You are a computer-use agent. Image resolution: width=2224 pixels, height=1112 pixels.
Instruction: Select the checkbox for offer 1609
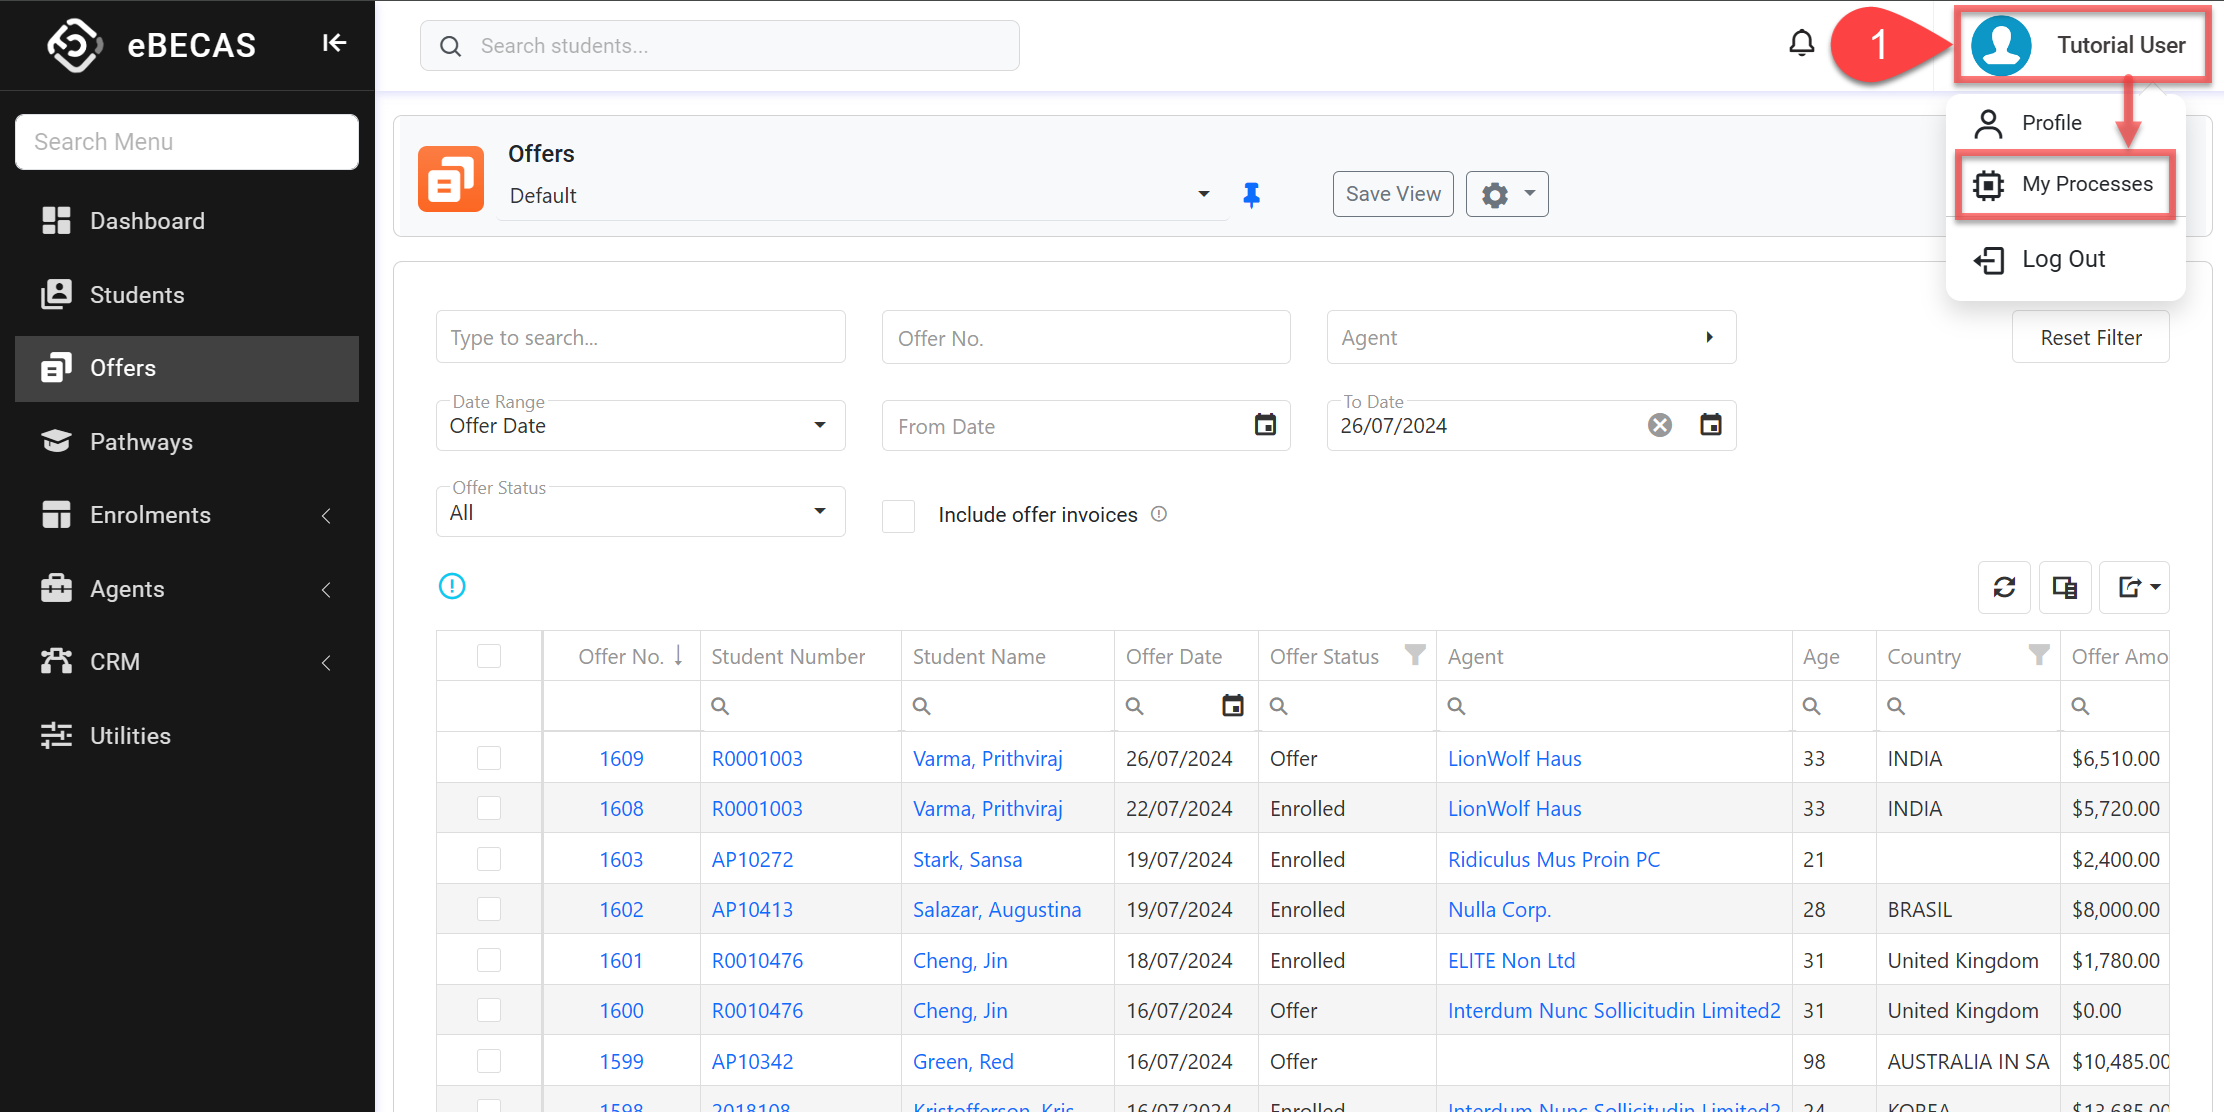489,758
